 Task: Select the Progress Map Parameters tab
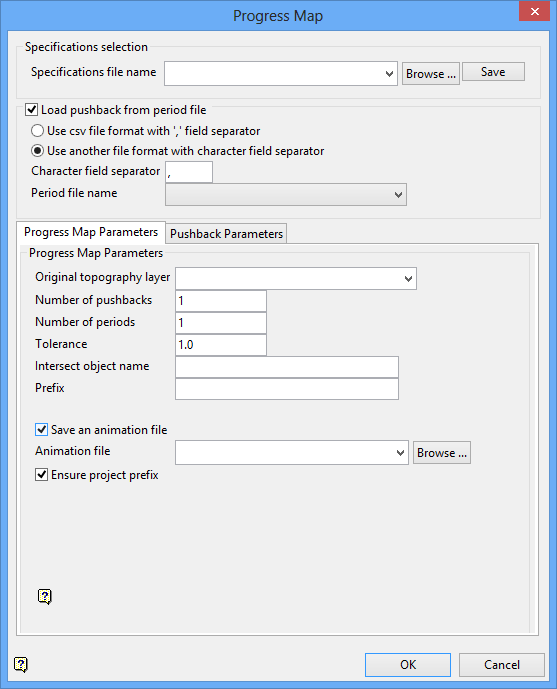(91, 232)
